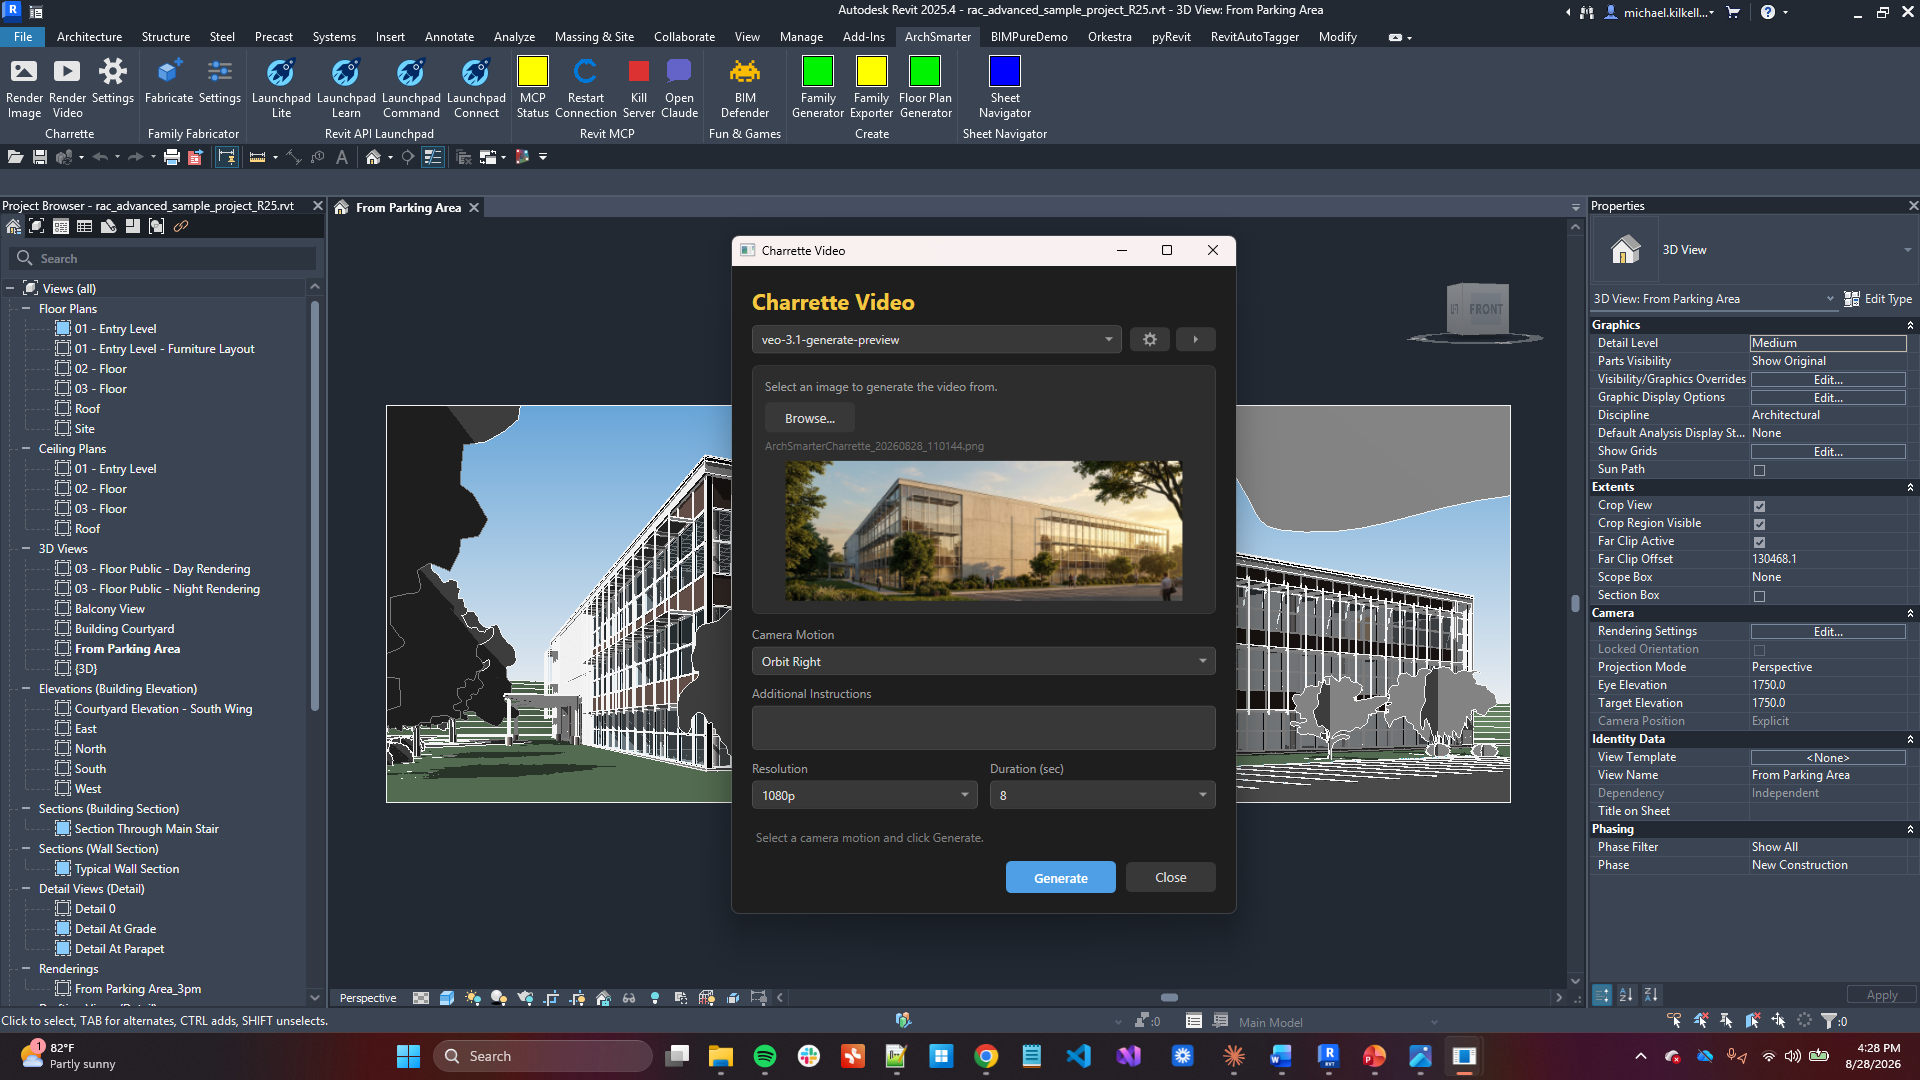
Task: Open the Edit Type button in Properties
Action: (1878, 299)
